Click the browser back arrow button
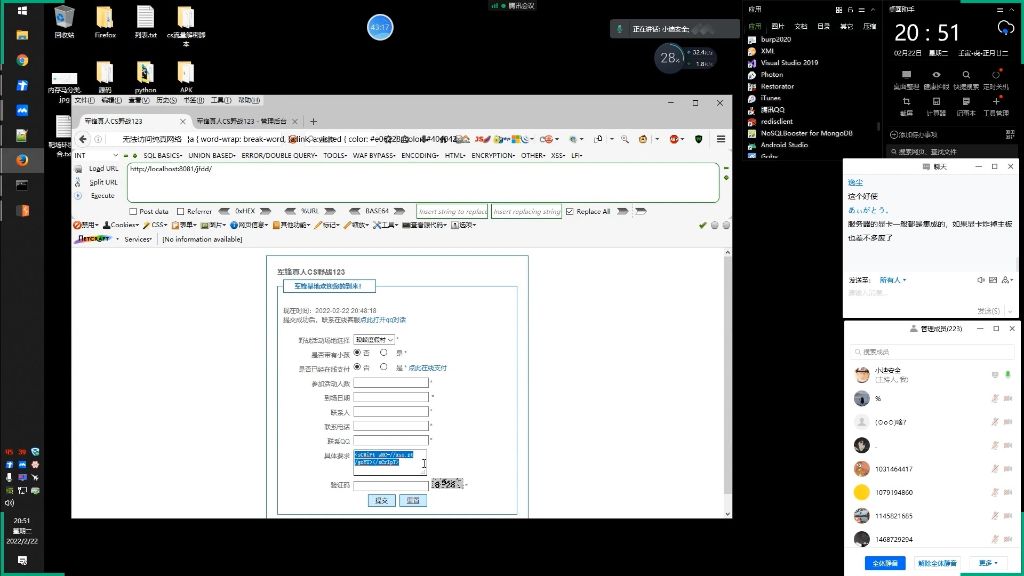 click(83, 139)
